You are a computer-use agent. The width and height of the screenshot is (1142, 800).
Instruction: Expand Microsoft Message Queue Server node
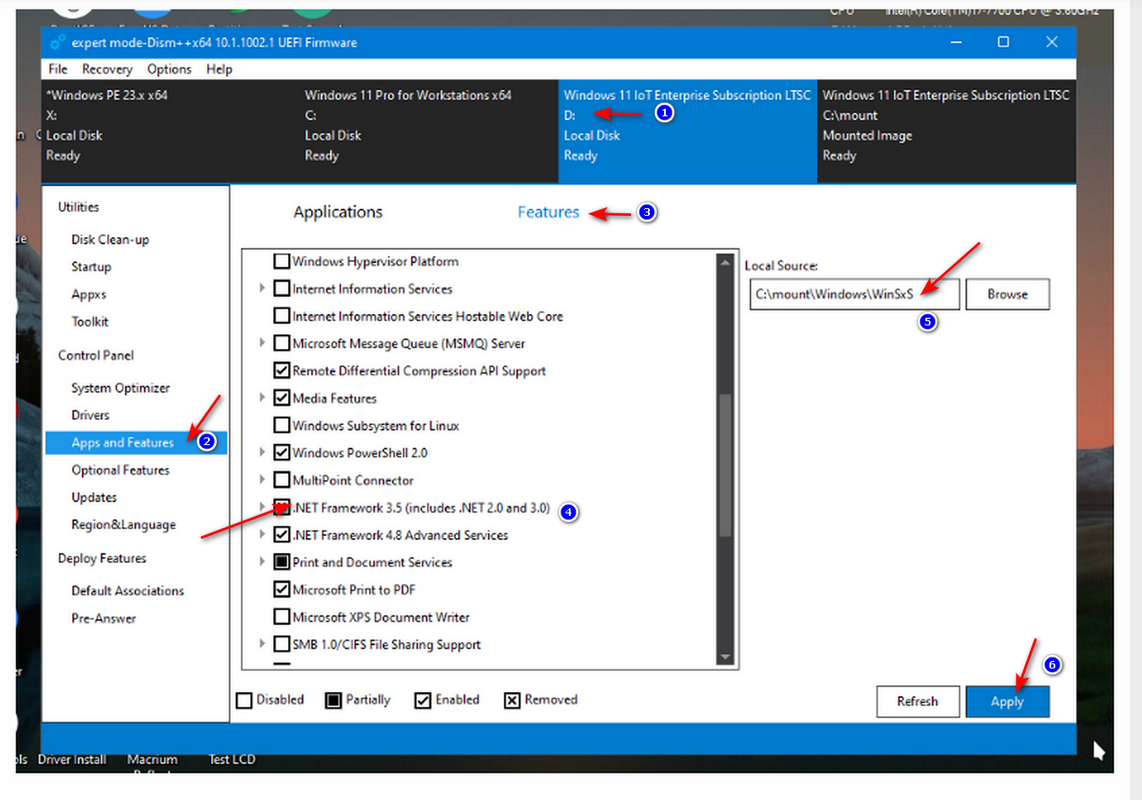pyautogui.click(x=261, y=343)
